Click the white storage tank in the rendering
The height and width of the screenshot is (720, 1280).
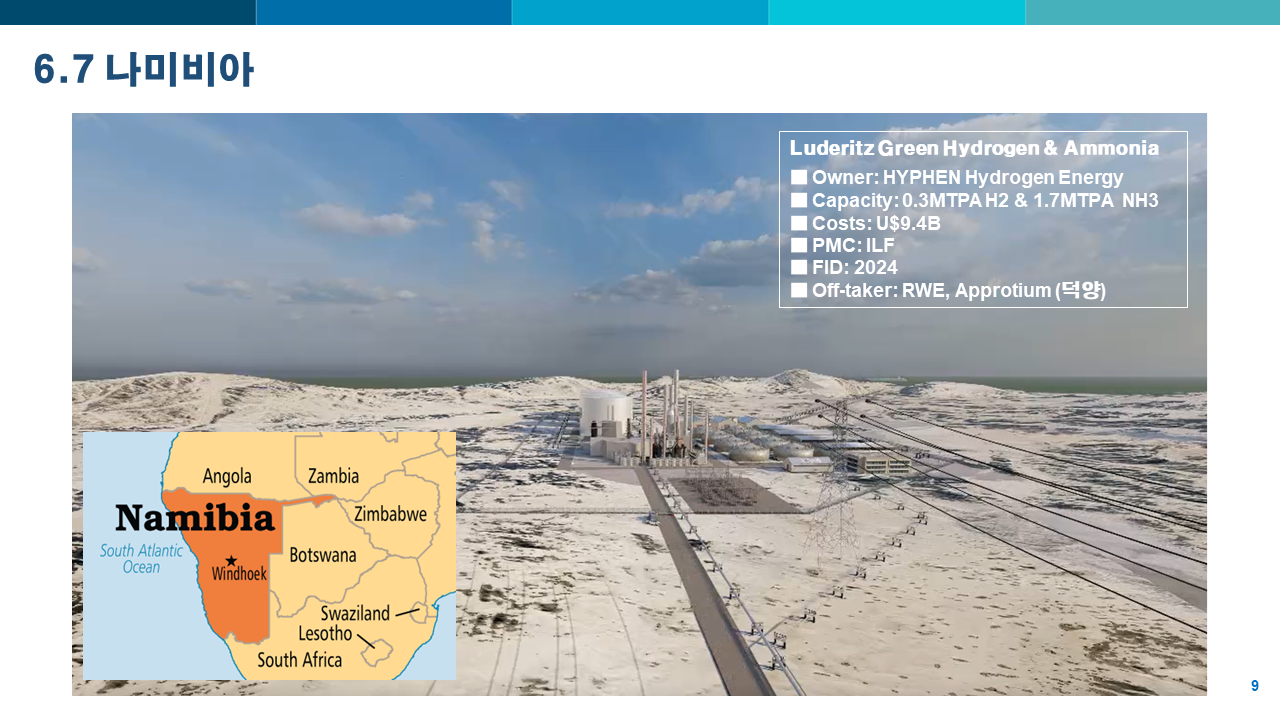pyautogui.click(x=606, y=410)
